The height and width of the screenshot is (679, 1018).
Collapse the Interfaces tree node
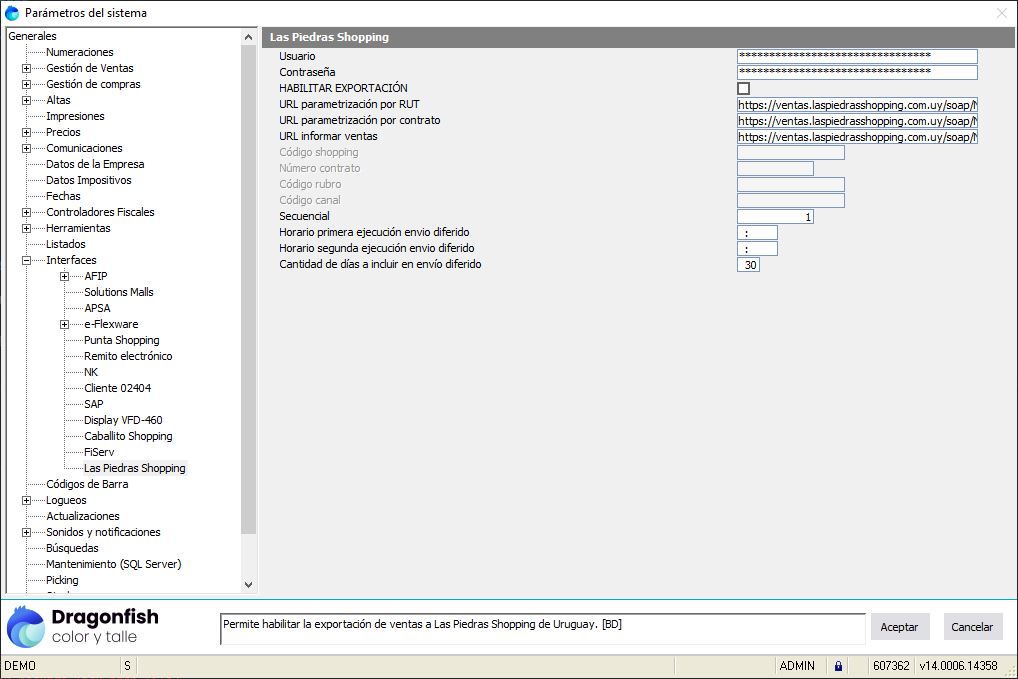point(27,260)
